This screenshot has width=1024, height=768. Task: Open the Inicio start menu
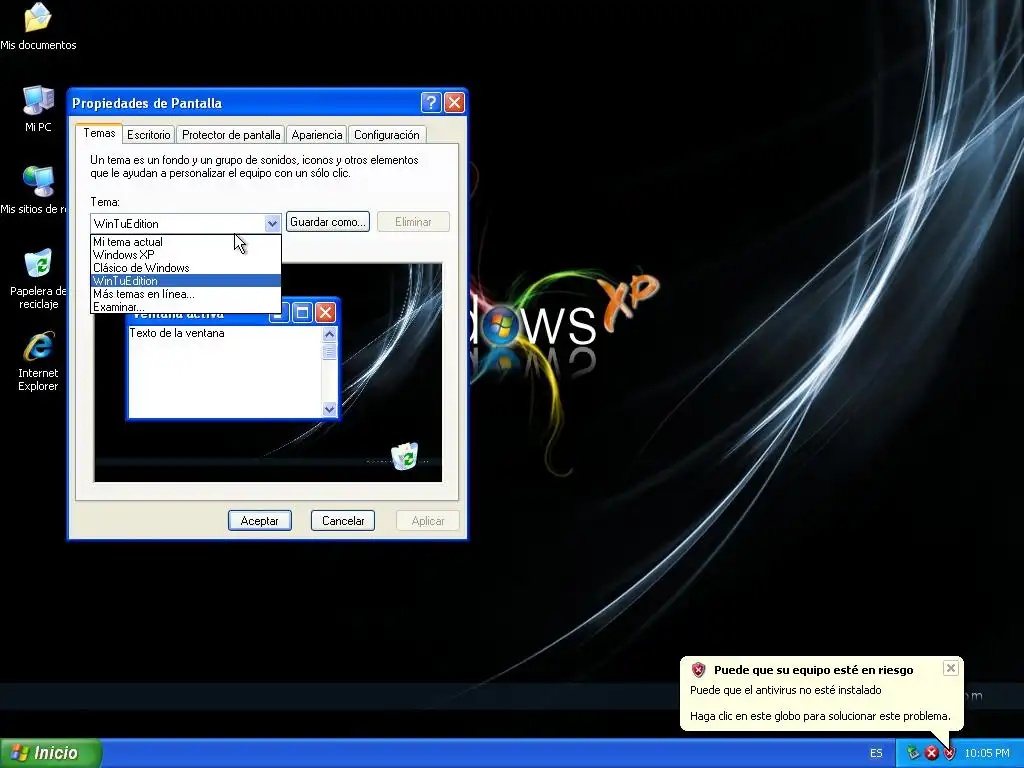tap(51, 753)
